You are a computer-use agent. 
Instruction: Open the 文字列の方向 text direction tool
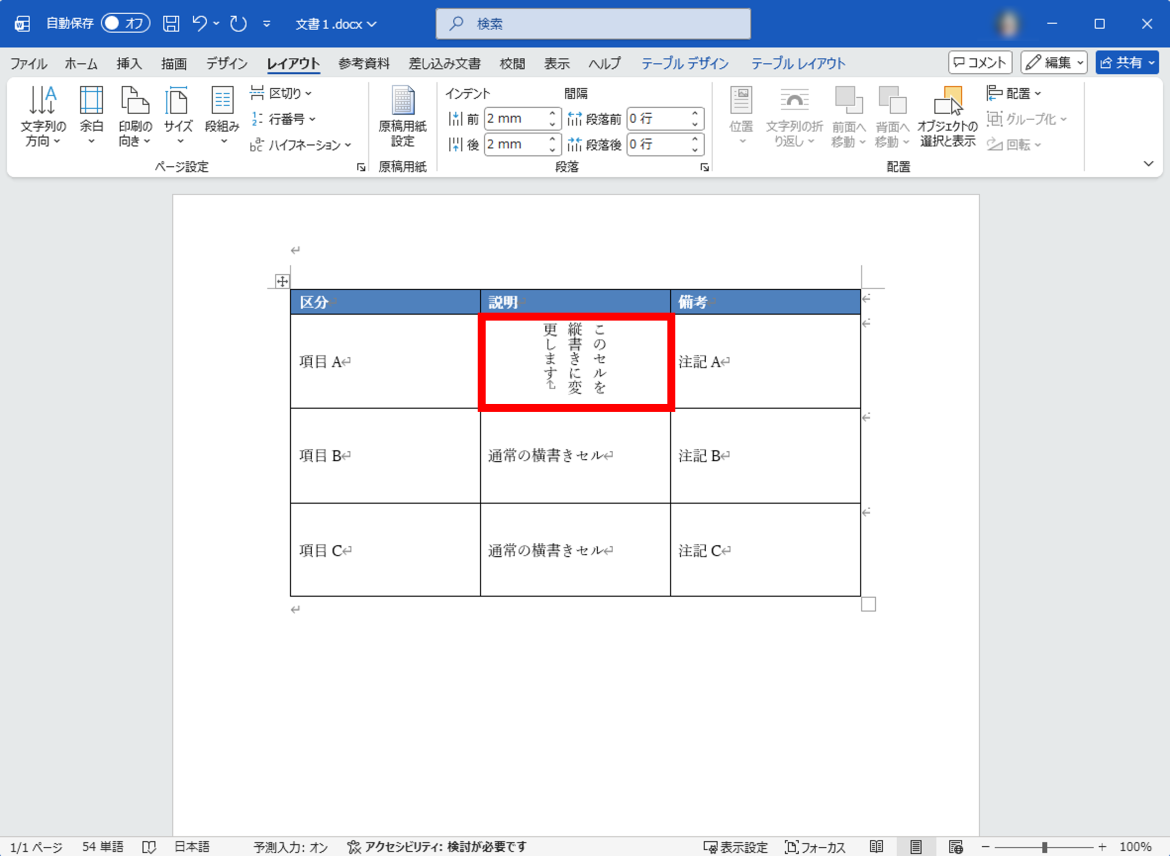pos(43,116)
